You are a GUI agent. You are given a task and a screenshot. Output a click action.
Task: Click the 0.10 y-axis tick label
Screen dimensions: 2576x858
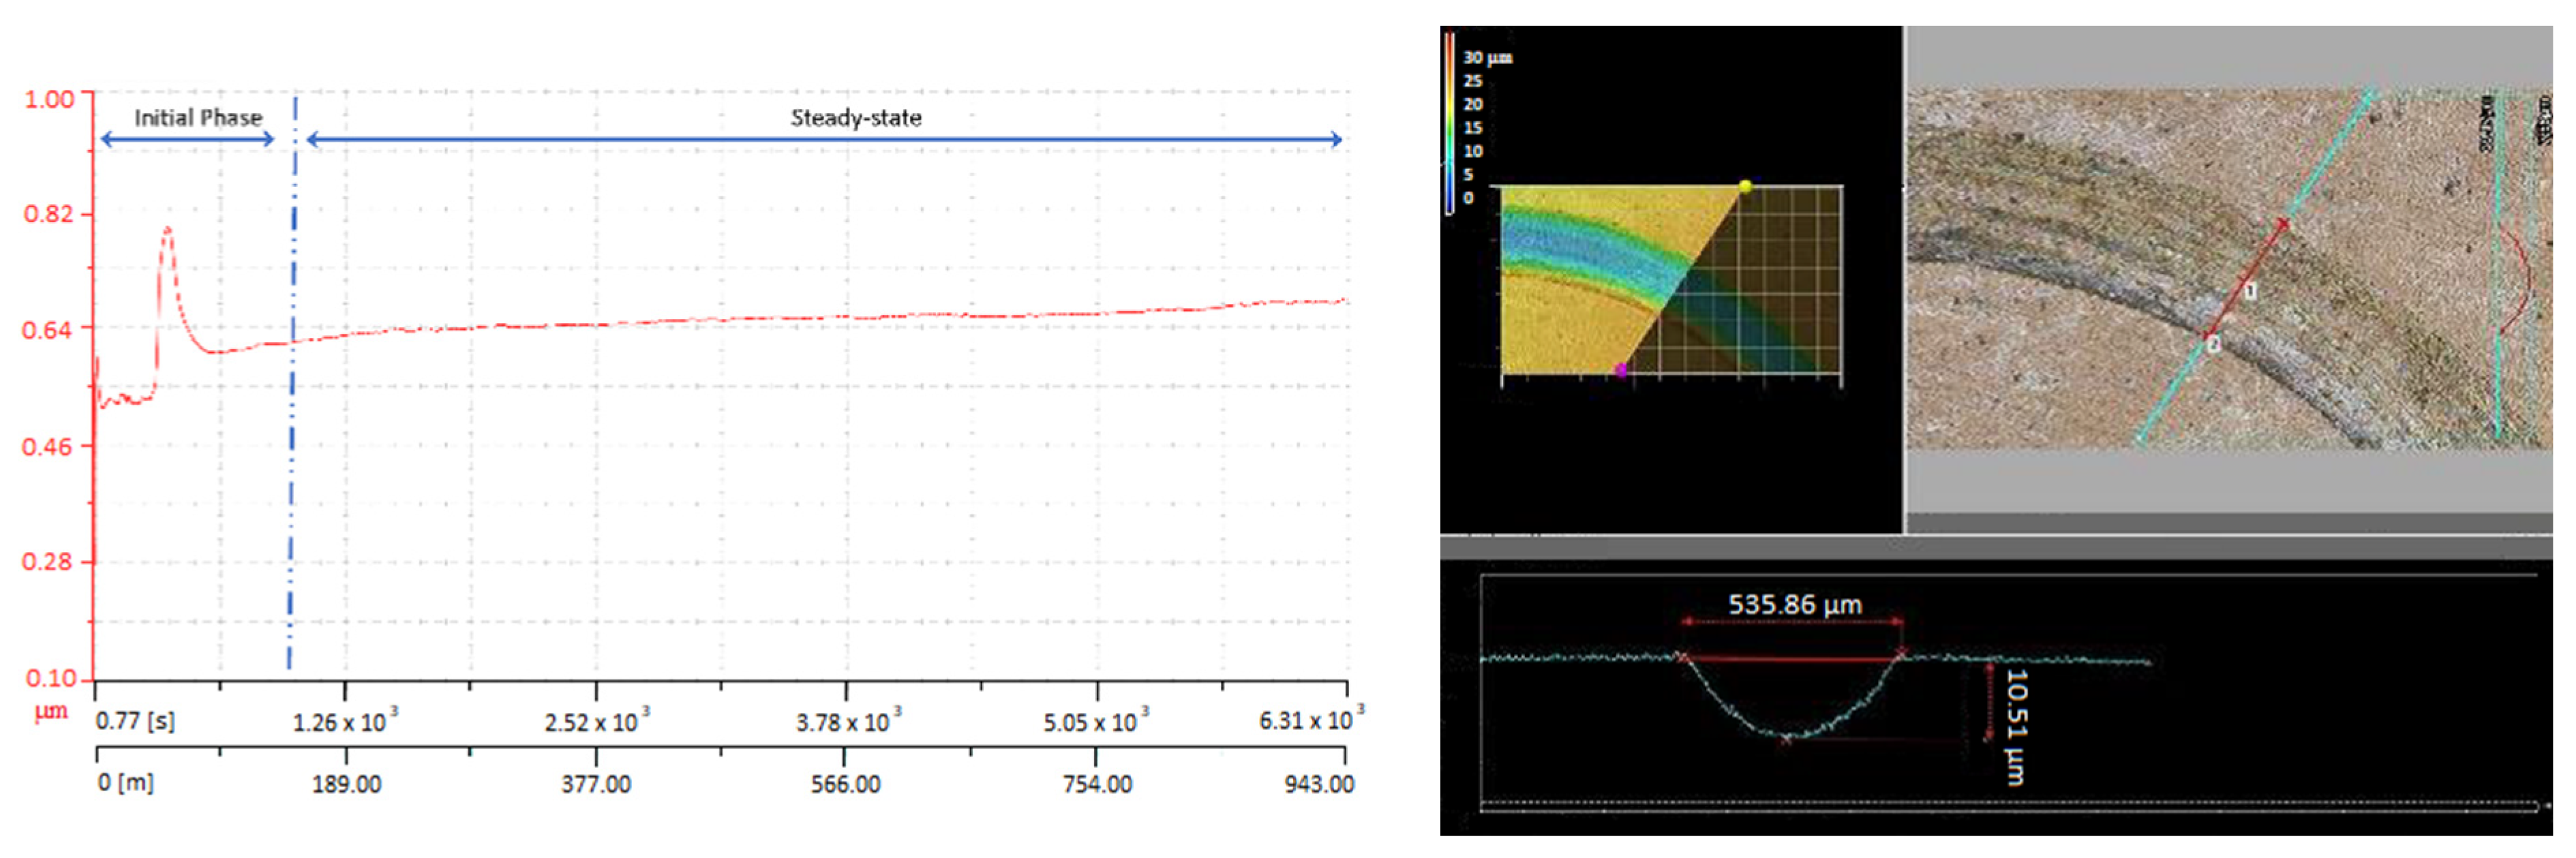[x=50, y=678]
